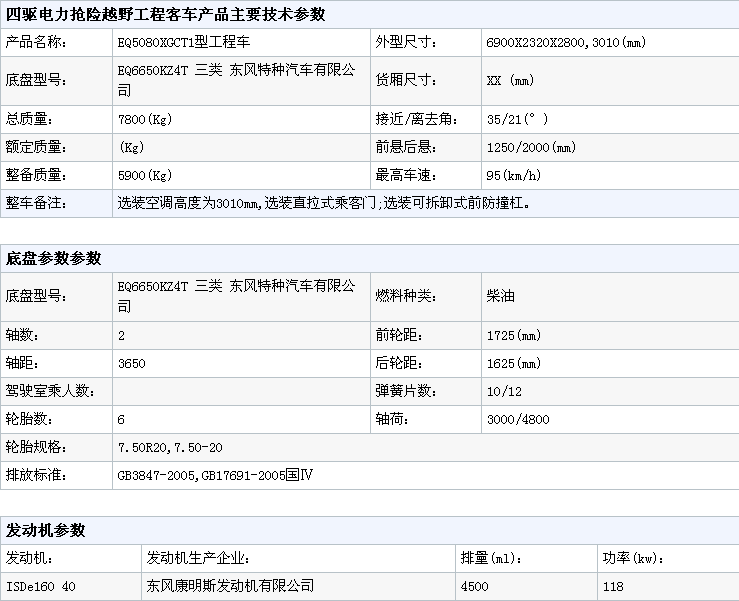
Task: Click the engine model ISDe160 40
Action: pos(41,586)
